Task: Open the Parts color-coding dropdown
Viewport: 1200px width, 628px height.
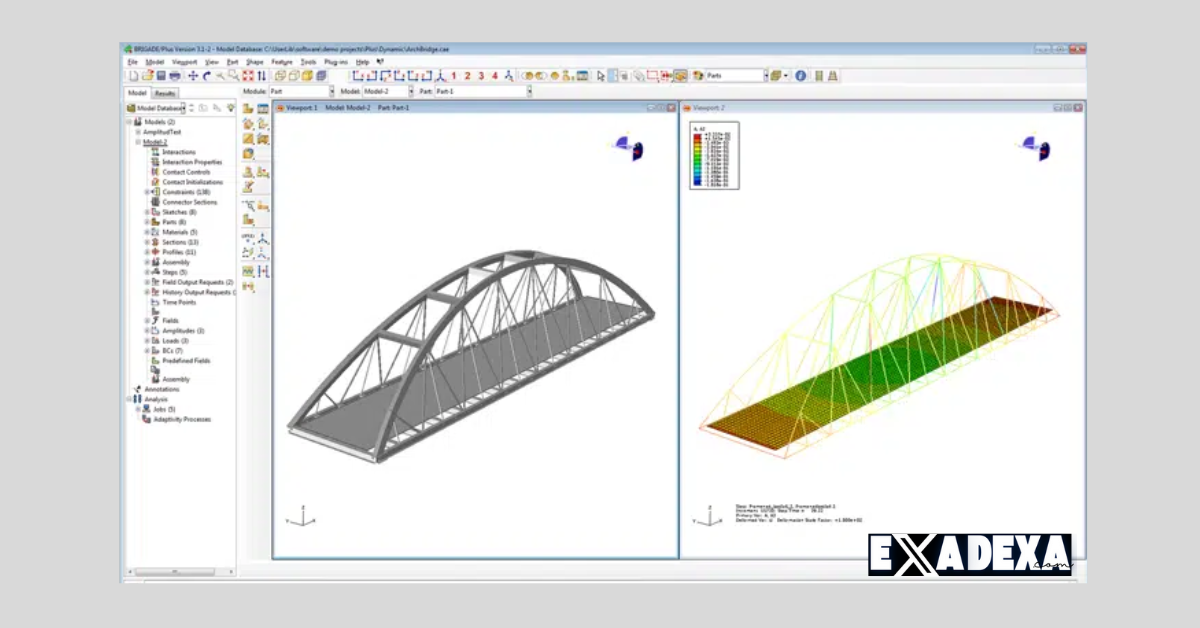Action: pos(767,76)
